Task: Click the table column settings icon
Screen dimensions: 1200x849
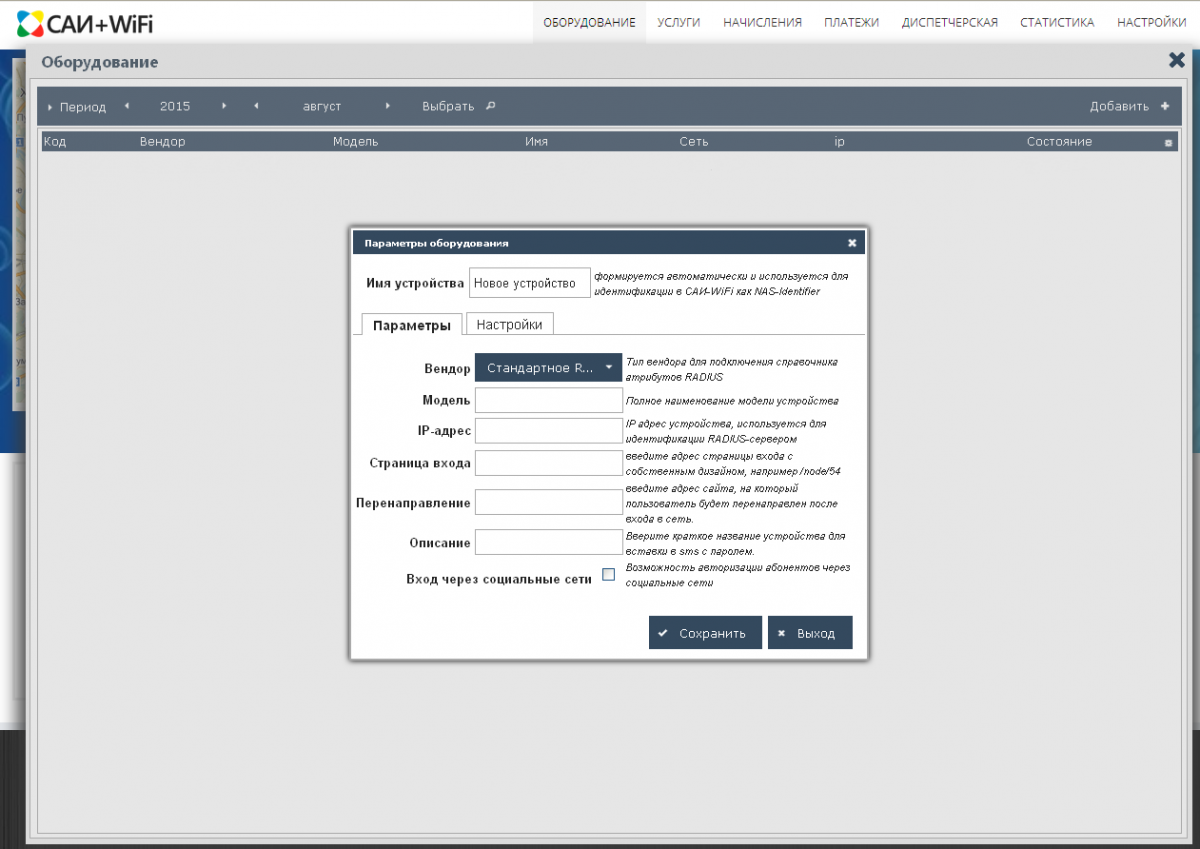Action: (x=1168, y=143)
